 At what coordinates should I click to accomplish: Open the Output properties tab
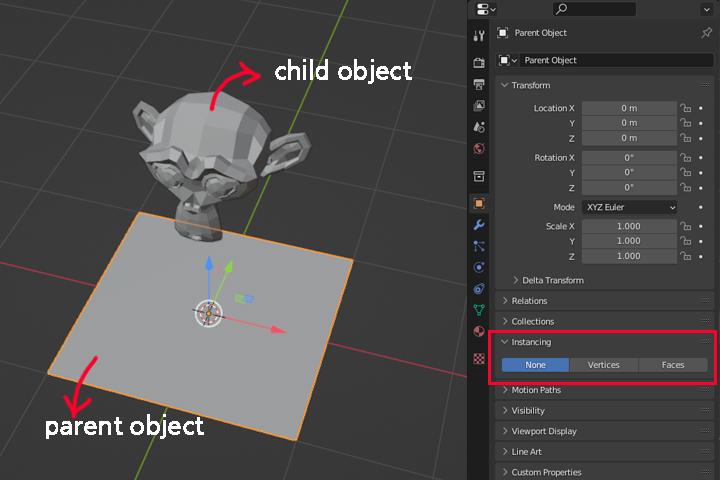(x=479, y=84)
